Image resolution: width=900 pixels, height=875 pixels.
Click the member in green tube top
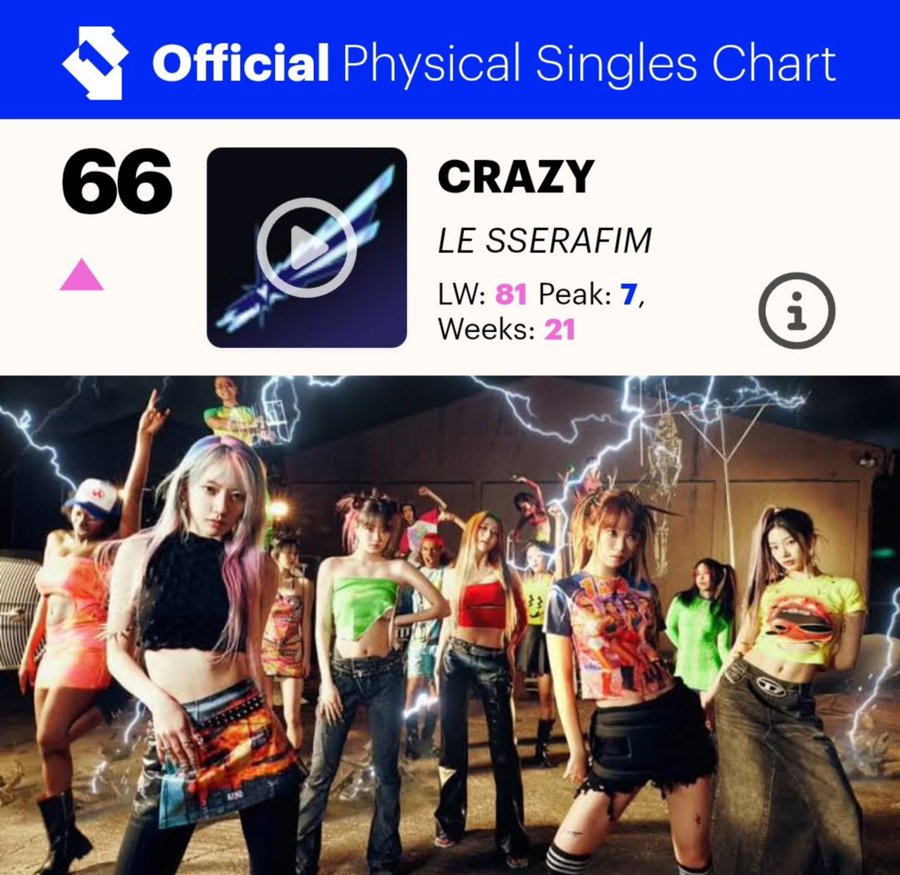coord(362,660)
